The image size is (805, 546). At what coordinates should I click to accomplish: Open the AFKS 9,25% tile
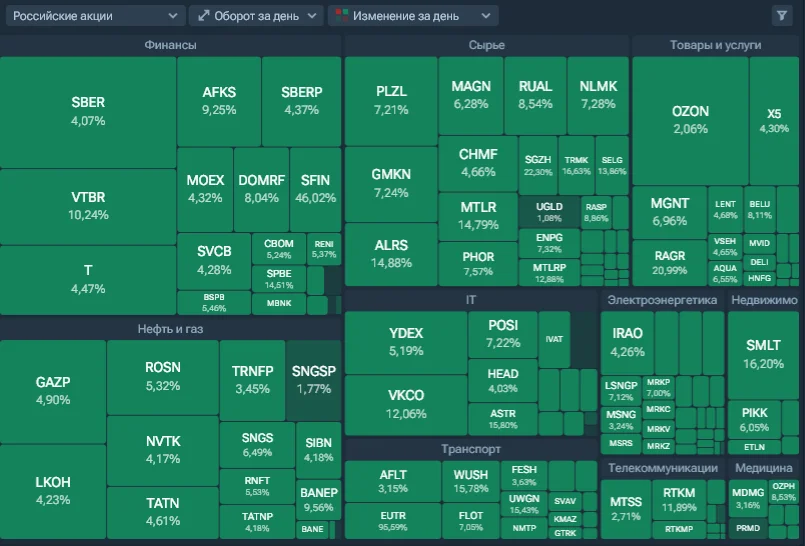tap(219, 101)
